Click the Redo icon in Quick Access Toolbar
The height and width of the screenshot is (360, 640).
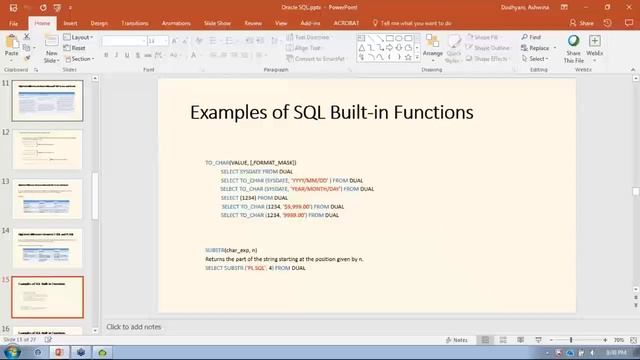click(x=43, y=7)
